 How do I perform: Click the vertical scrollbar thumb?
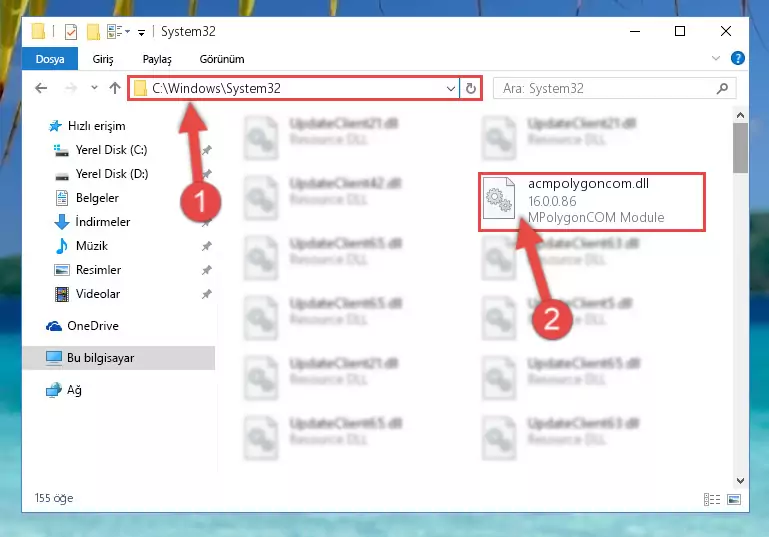(x=740, y=148)
